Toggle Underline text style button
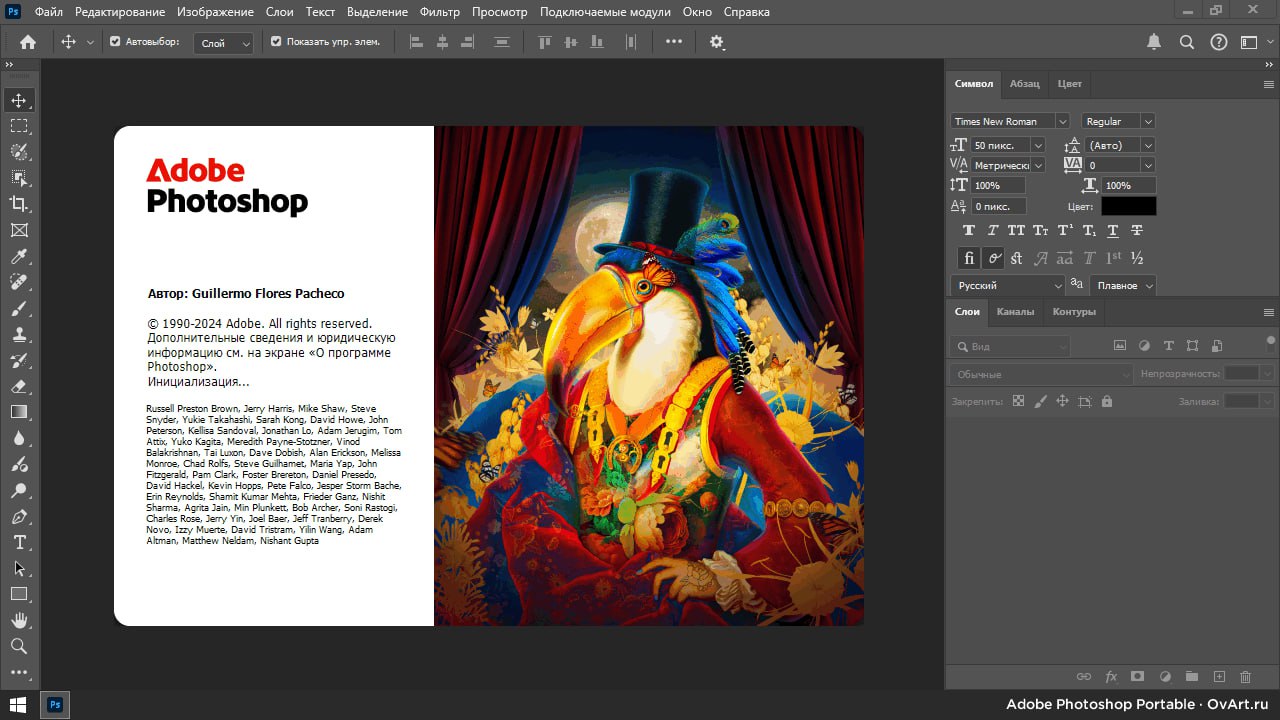Image resolution: width=1280 pixels, height=720 pixels. (x=1113, y=230)
